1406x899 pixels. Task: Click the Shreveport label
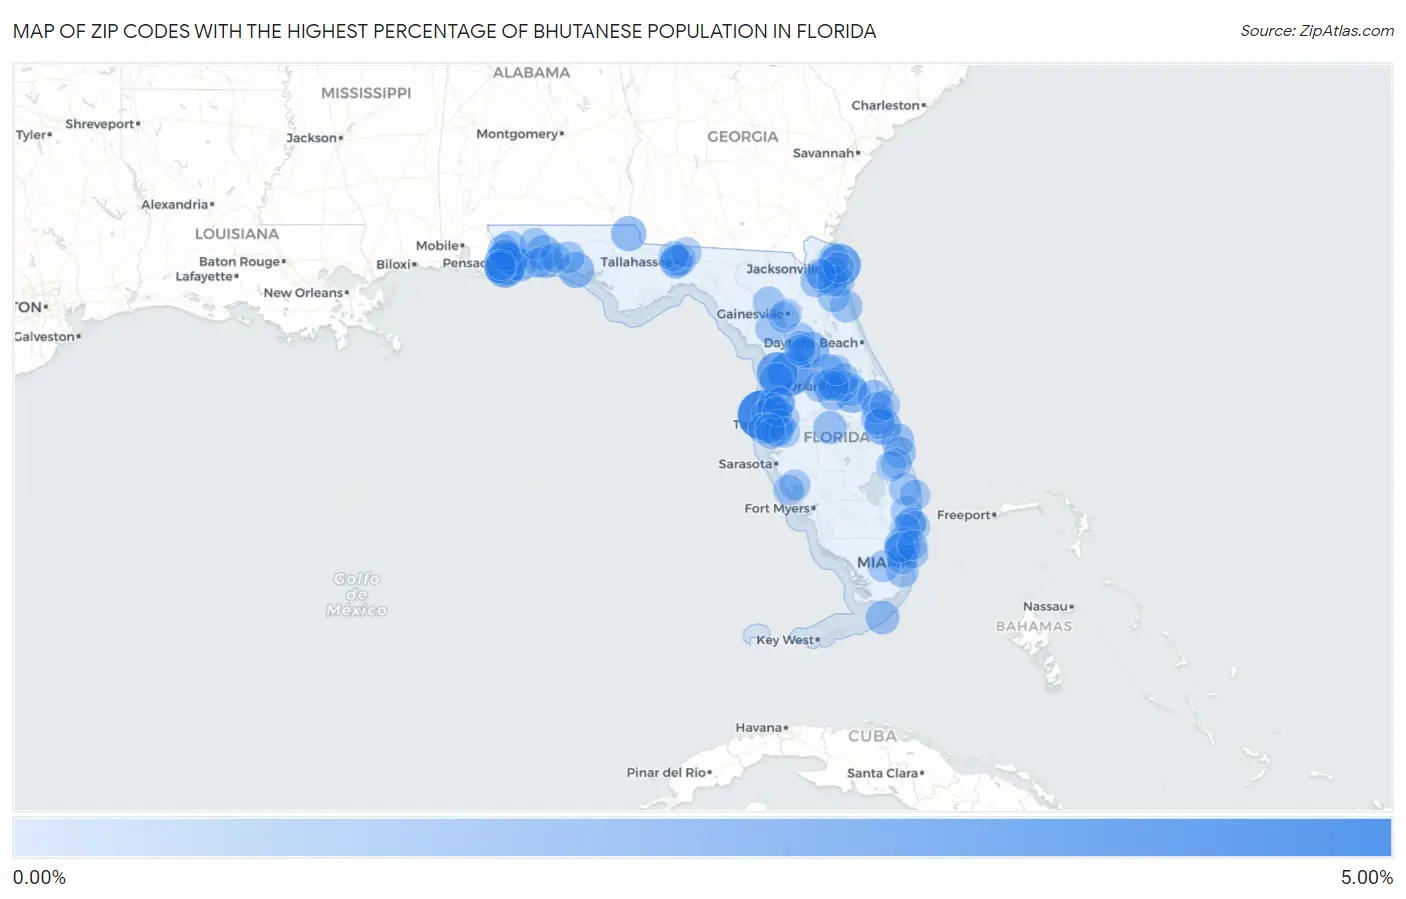(102, 124)
